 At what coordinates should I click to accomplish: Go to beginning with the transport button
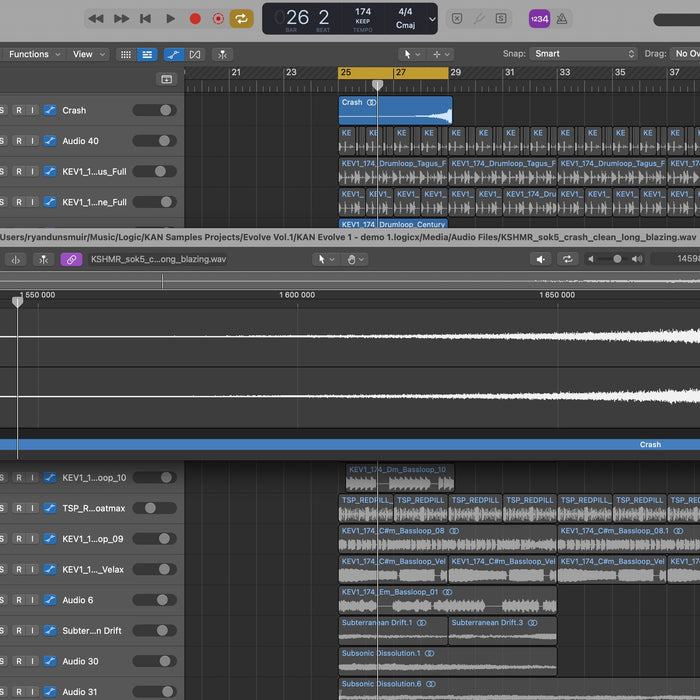pyautogui.click(x=146, y=19)
